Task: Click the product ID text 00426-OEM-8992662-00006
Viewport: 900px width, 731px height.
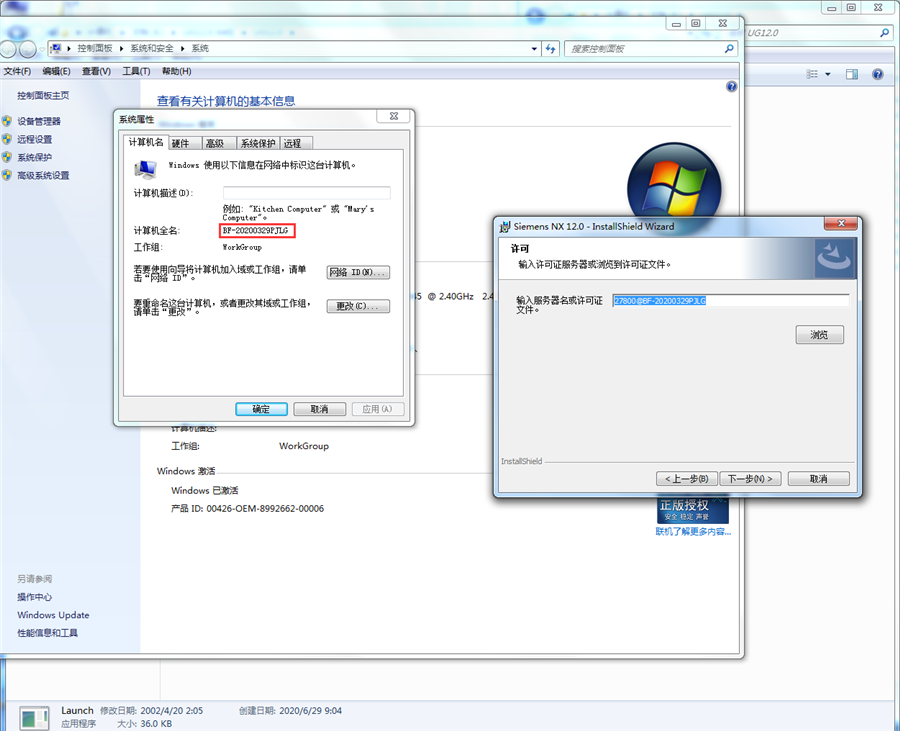Action: tap(265, 508)
